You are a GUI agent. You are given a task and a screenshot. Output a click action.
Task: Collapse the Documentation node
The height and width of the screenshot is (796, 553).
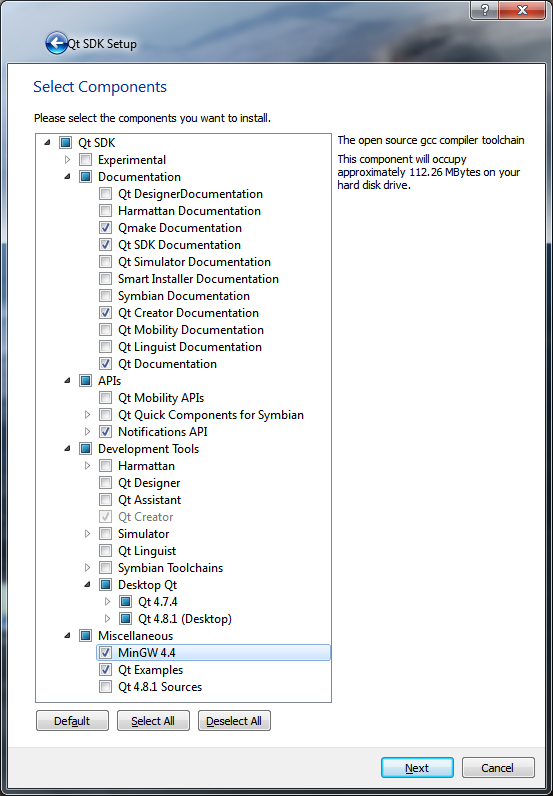(x=68, y=177)
